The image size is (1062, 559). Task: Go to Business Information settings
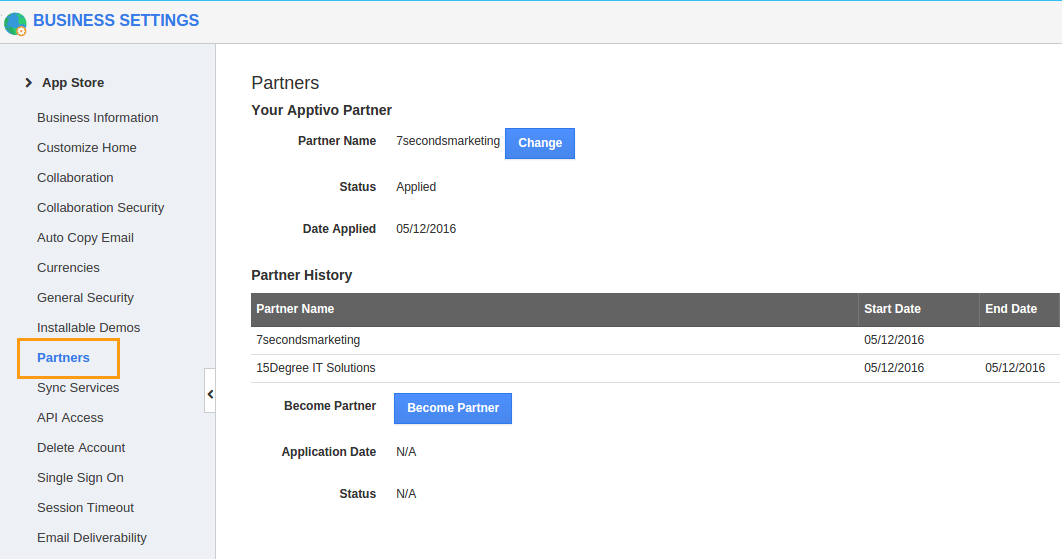point(98,118)
